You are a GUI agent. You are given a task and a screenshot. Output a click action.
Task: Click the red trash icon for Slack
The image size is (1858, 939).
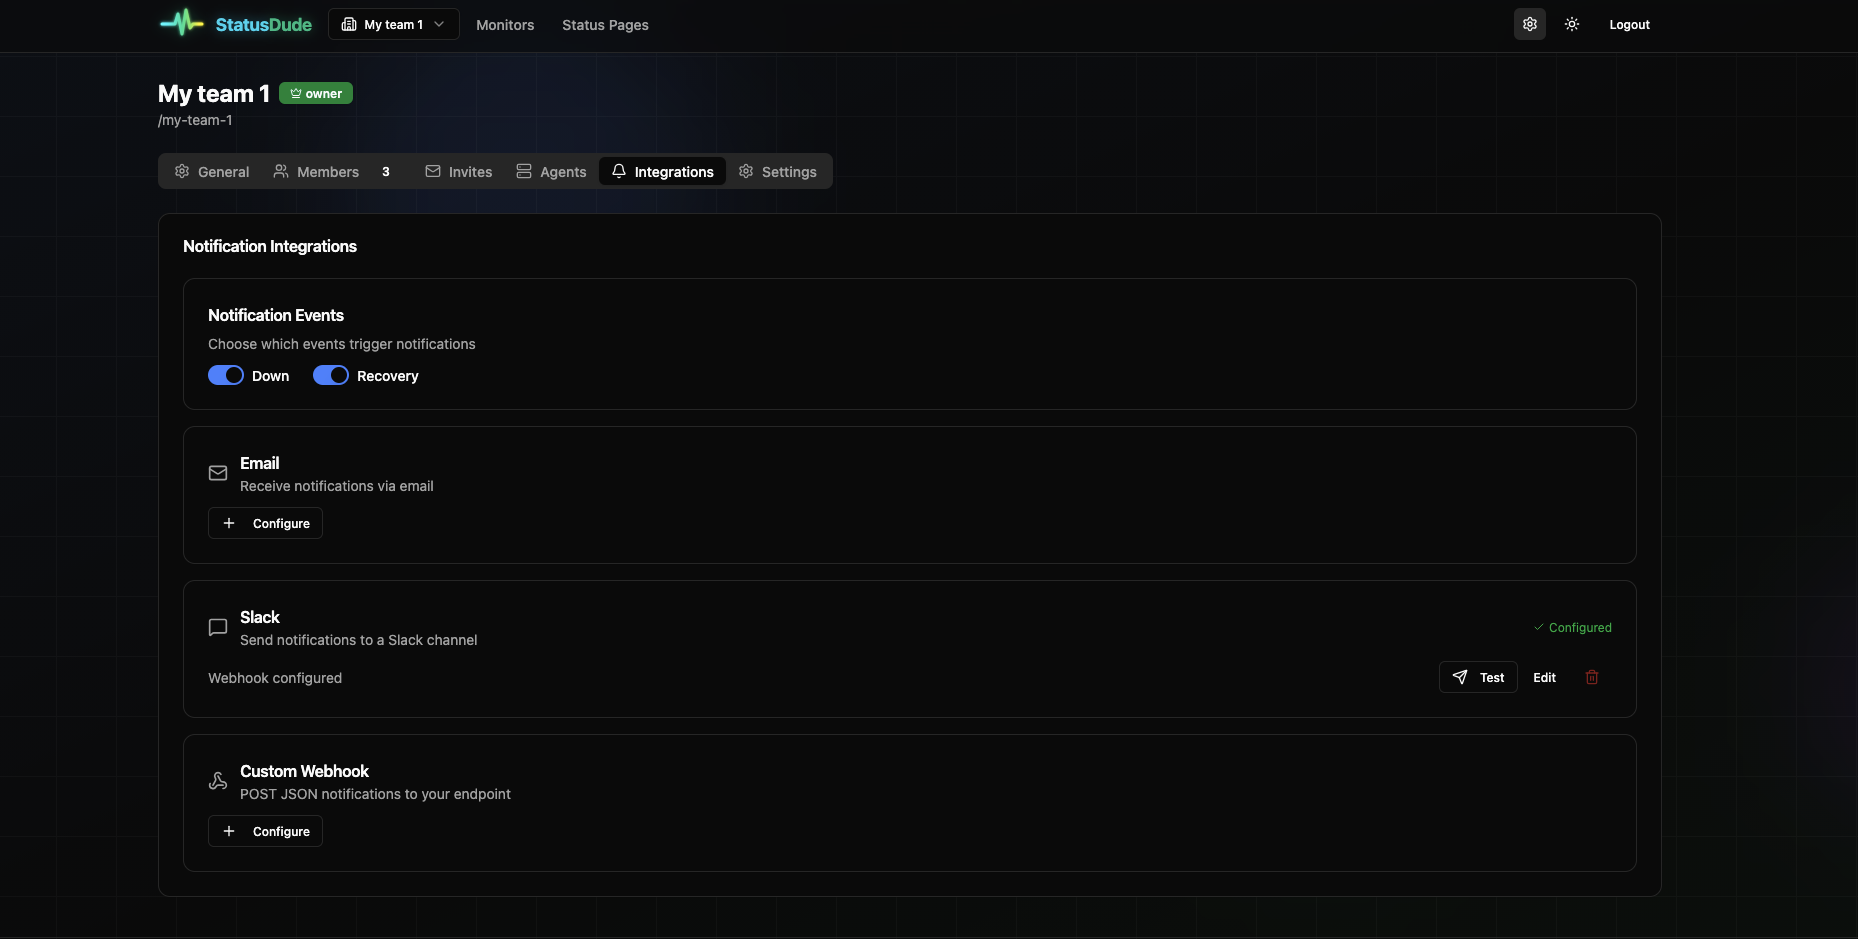point(1592,677)
